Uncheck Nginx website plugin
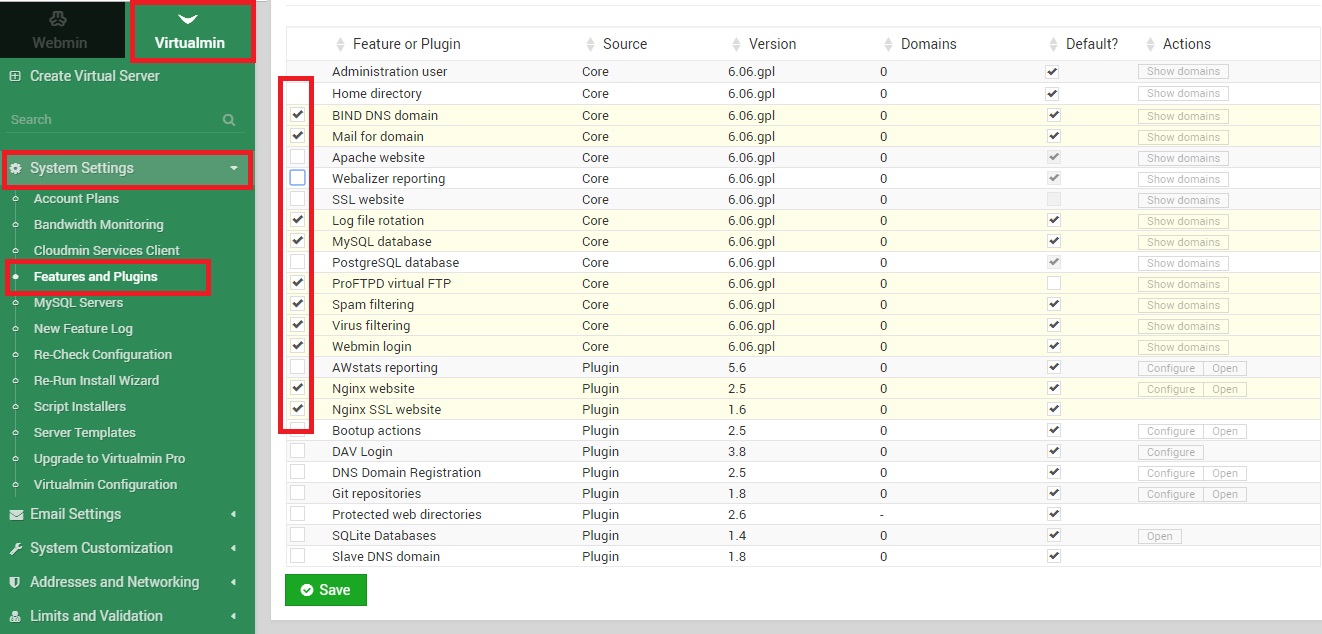 point(297,388)
